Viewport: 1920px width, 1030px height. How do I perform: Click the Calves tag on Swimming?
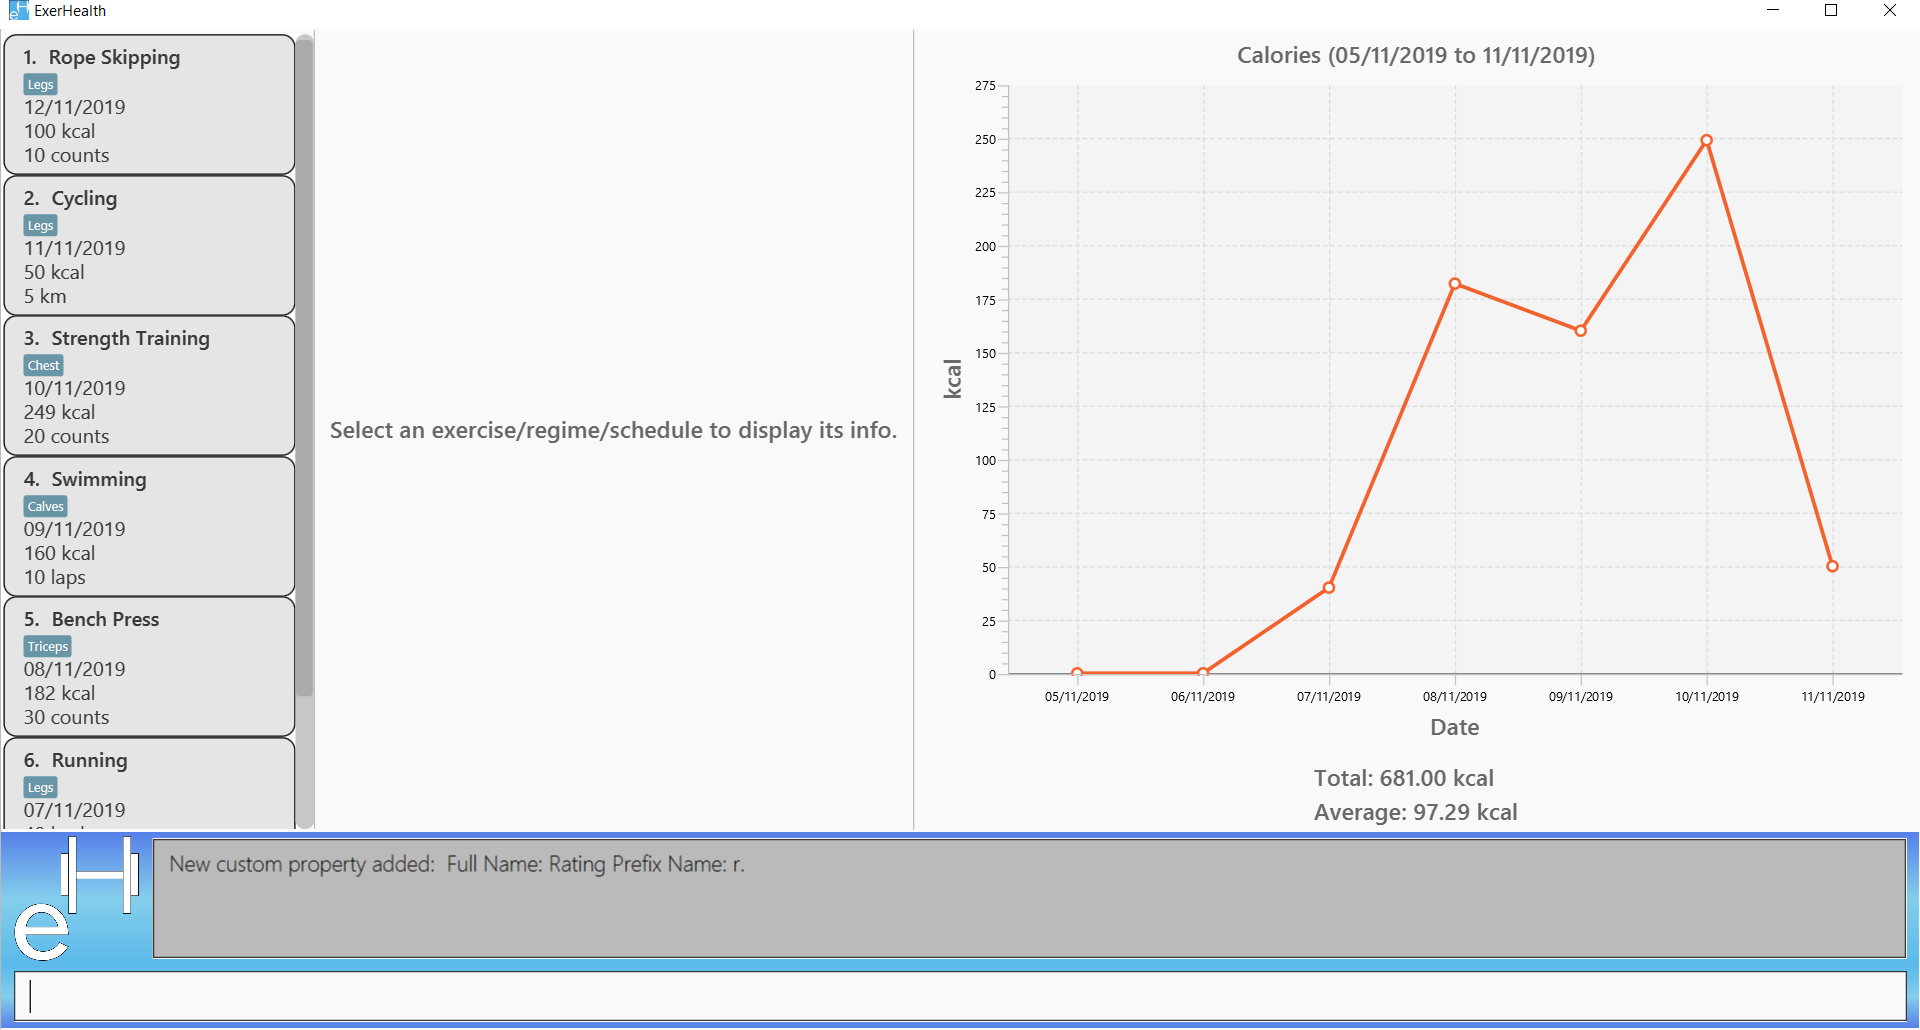[x=45, y=507]
